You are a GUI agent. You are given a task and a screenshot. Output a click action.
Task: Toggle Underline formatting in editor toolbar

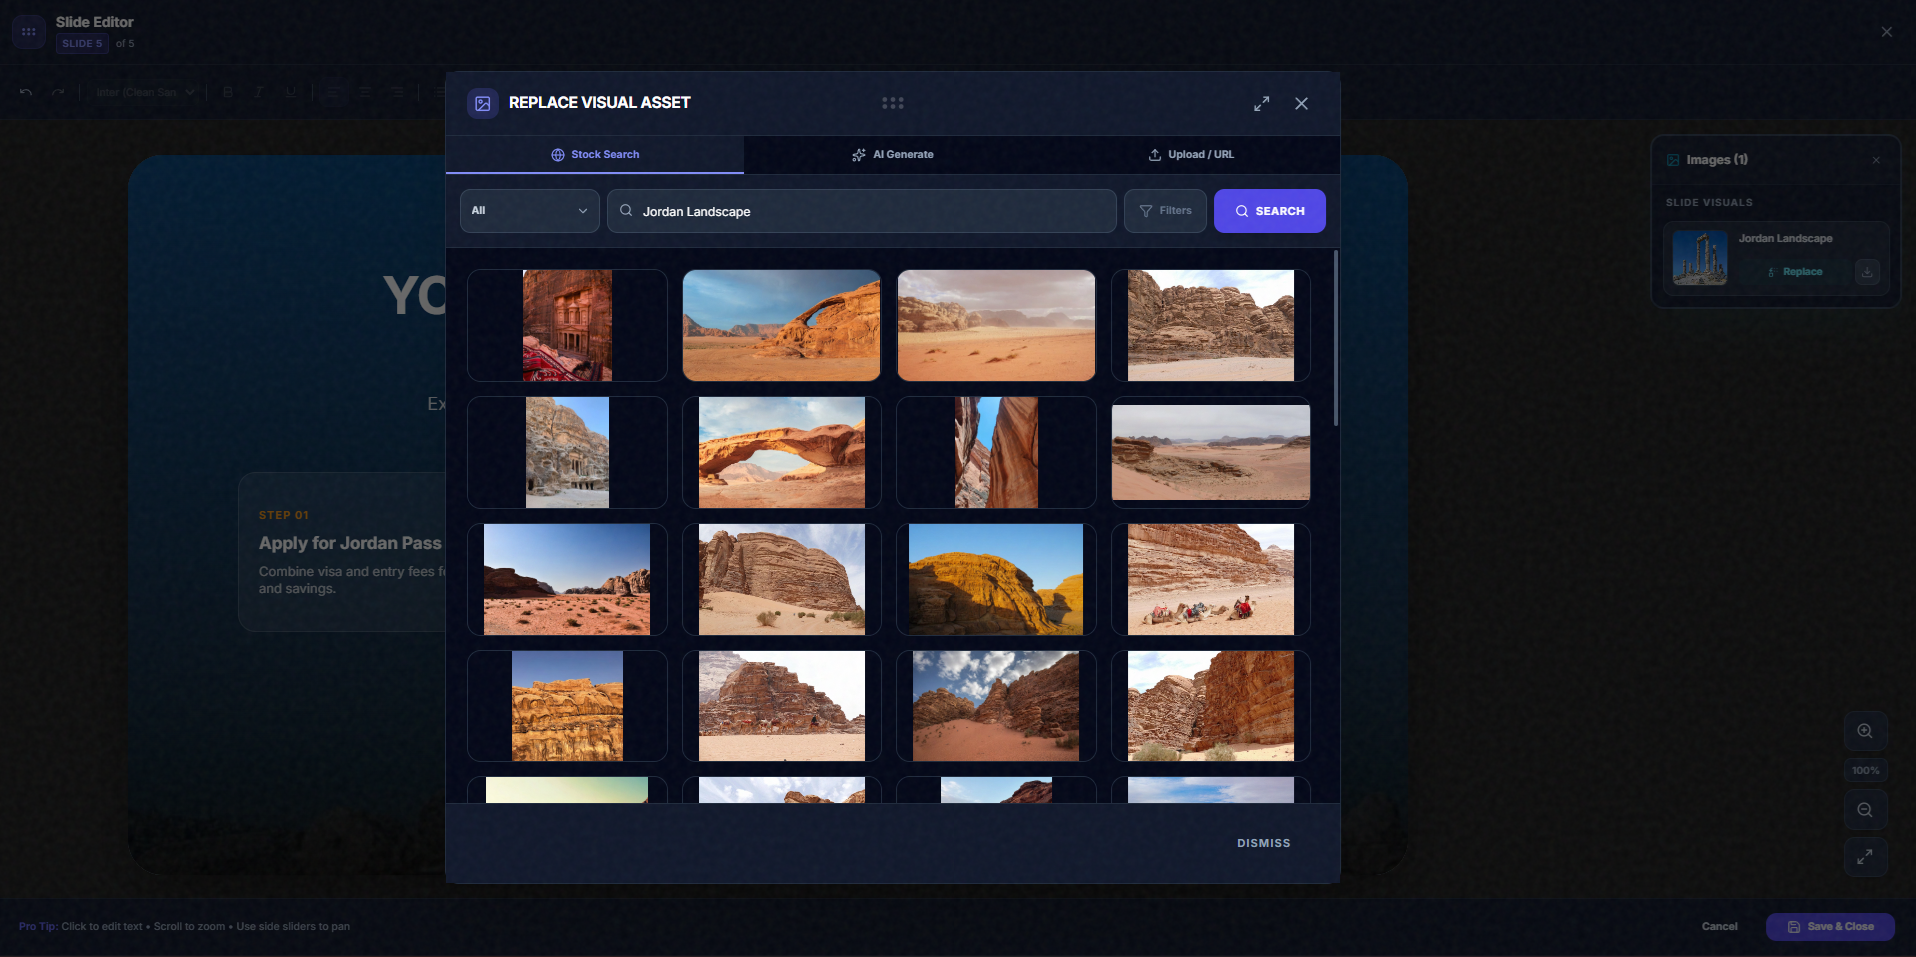(x=290, y=92)
